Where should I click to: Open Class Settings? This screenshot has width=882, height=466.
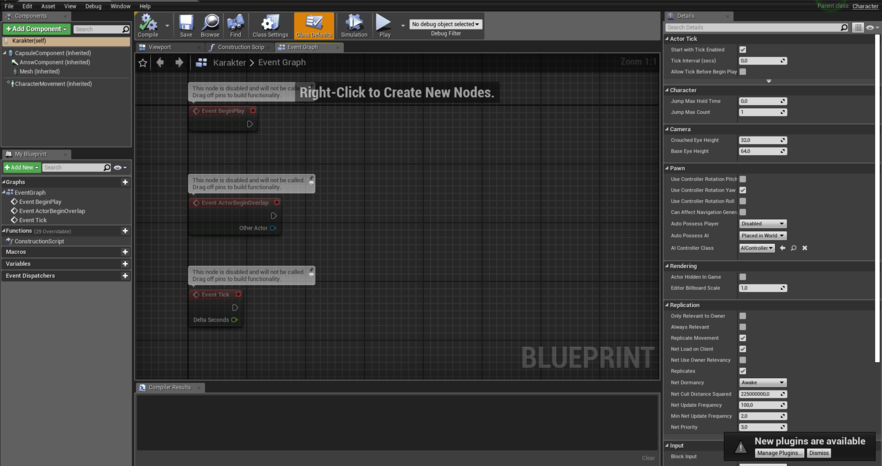[x=270, y=26]
